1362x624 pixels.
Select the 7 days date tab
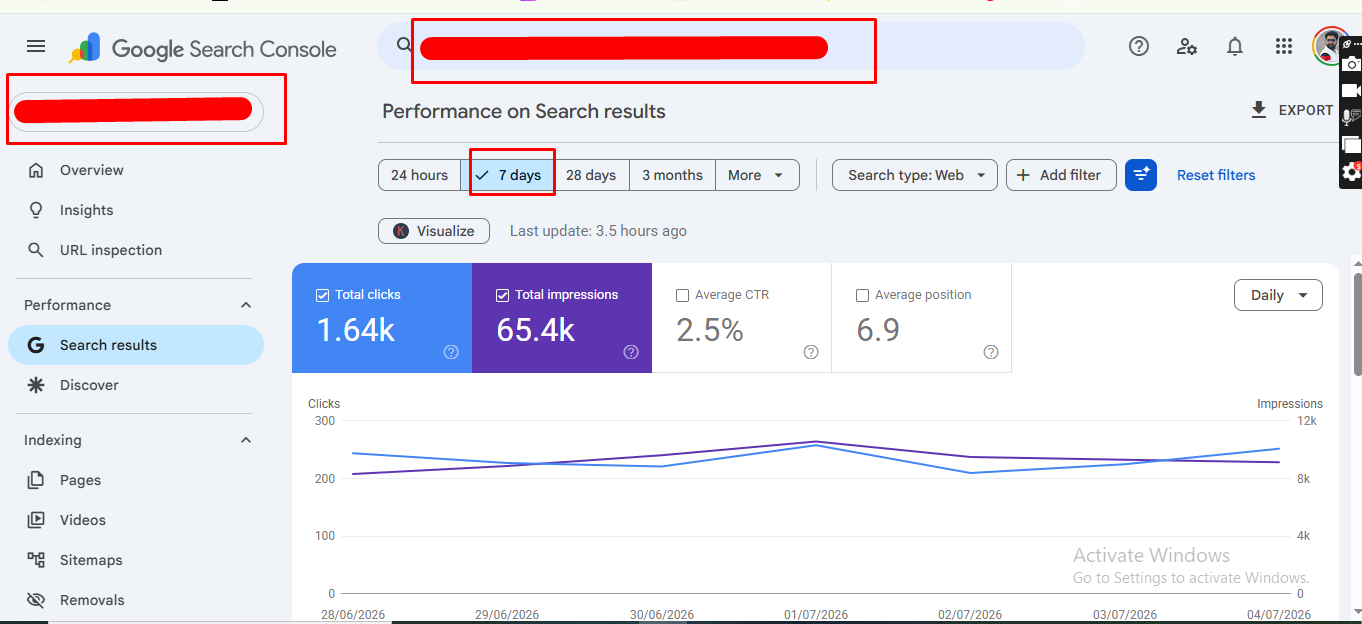click(511, 175)
